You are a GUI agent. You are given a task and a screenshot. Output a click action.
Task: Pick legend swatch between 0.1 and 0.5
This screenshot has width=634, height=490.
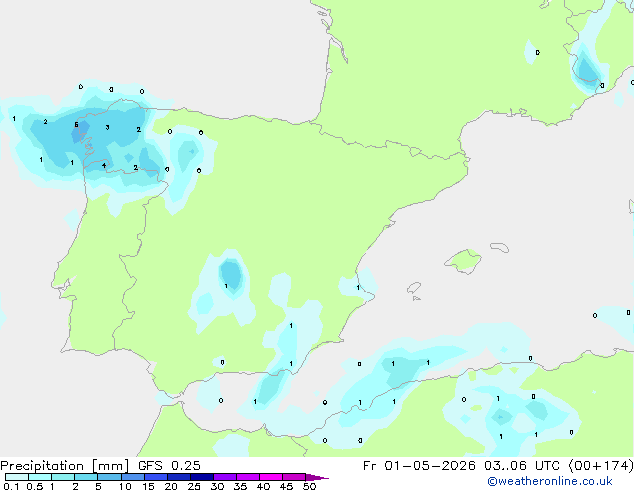tap(17, 477)
